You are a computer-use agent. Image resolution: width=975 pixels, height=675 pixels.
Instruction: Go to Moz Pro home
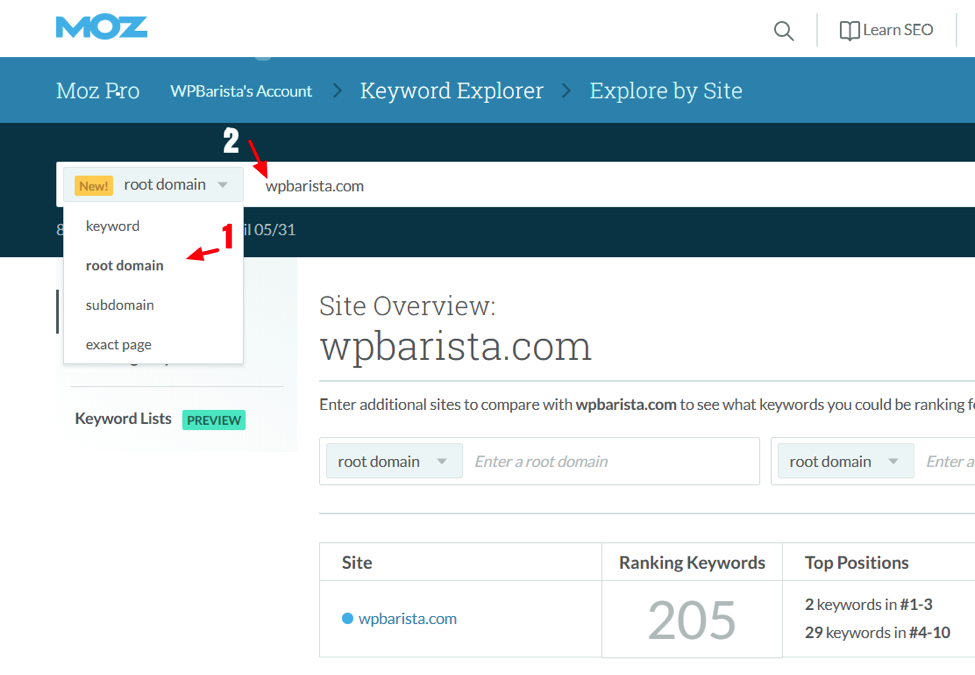[97, 91]
